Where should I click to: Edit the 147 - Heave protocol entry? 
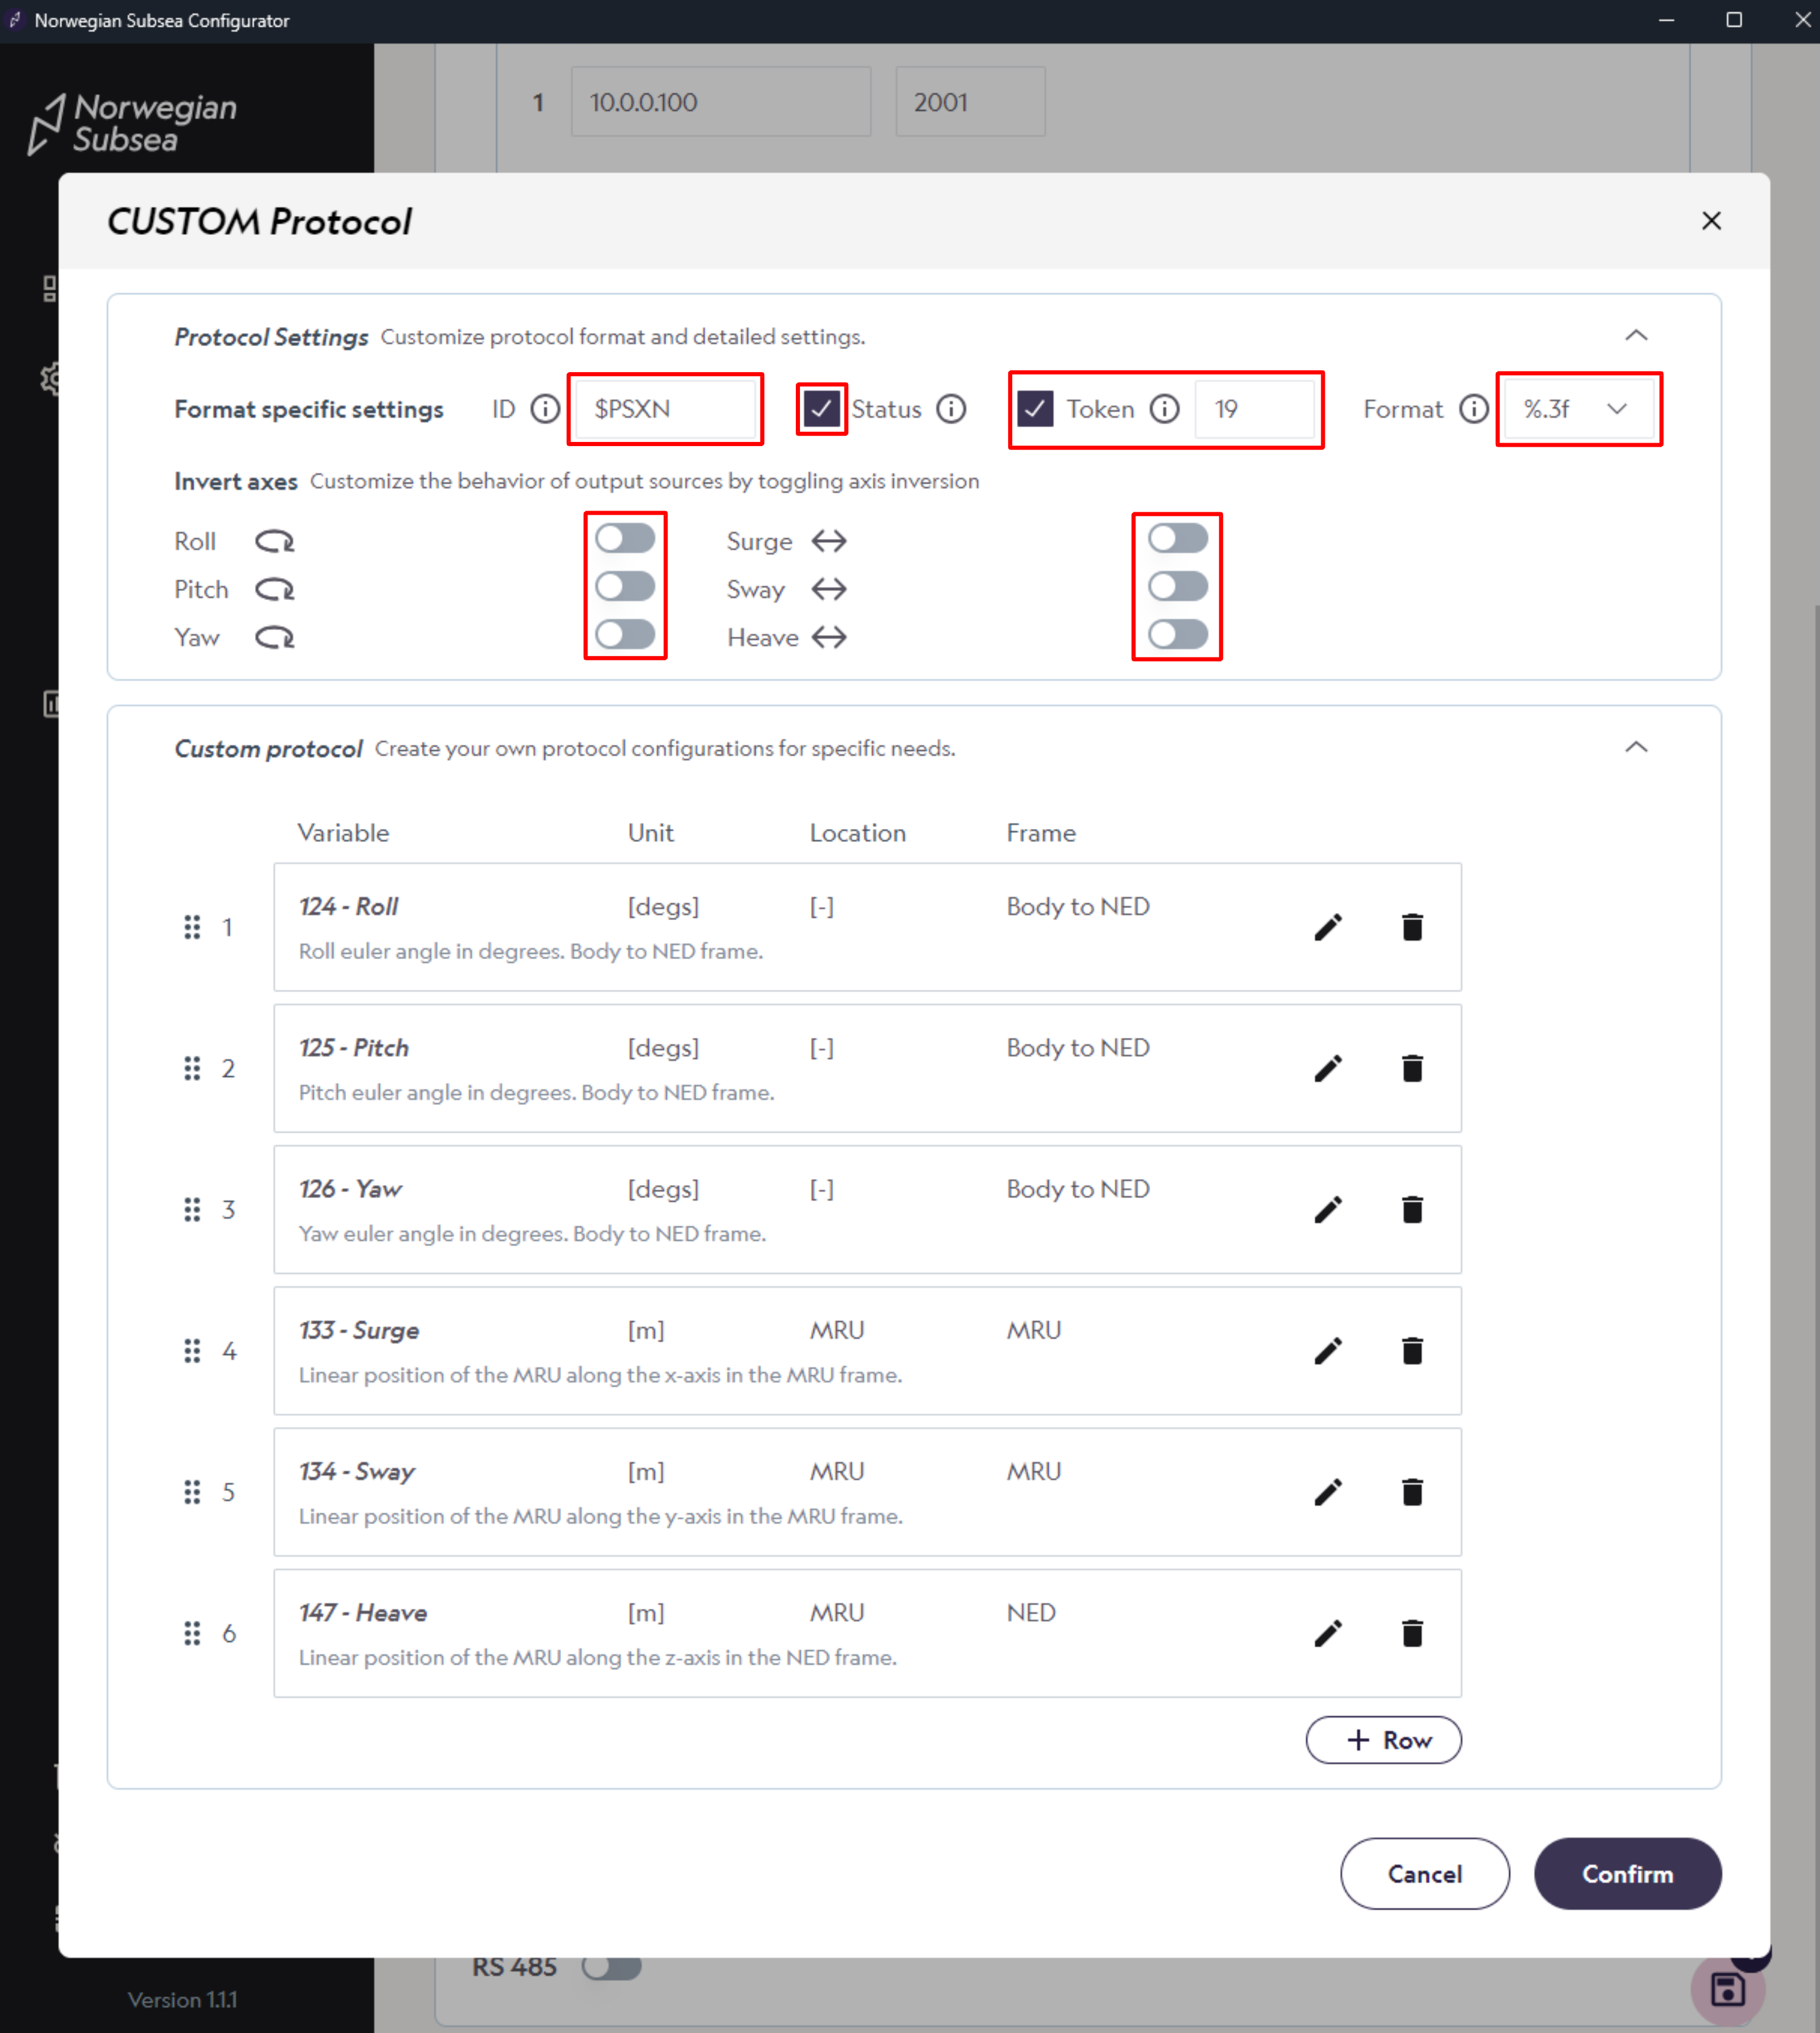1328,1634
